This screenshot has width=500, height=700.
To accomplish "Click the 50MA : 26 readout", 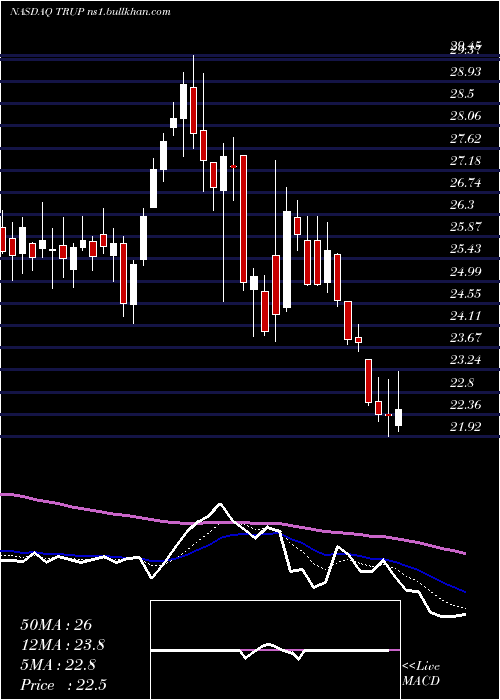I will pos(56,625).
